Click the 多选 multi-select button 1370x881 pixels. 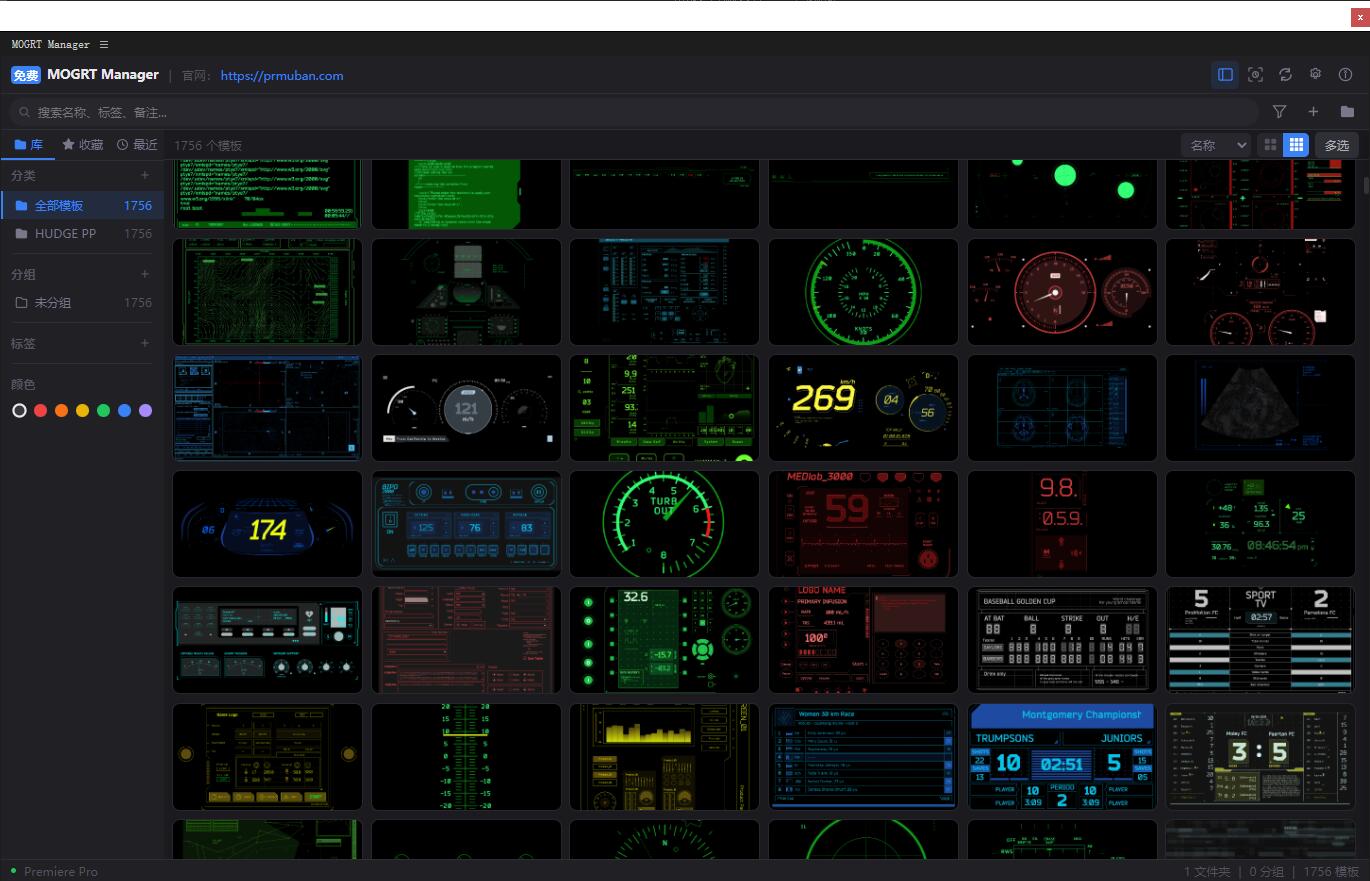point(1337,145)
